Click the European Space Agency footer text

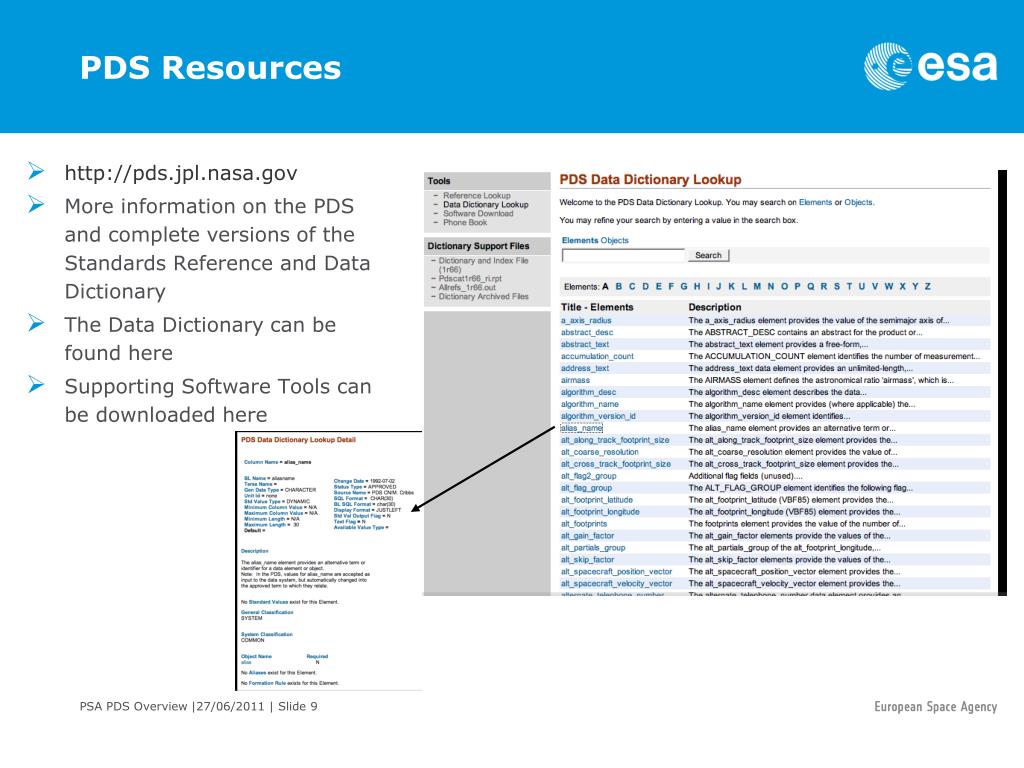935,707
